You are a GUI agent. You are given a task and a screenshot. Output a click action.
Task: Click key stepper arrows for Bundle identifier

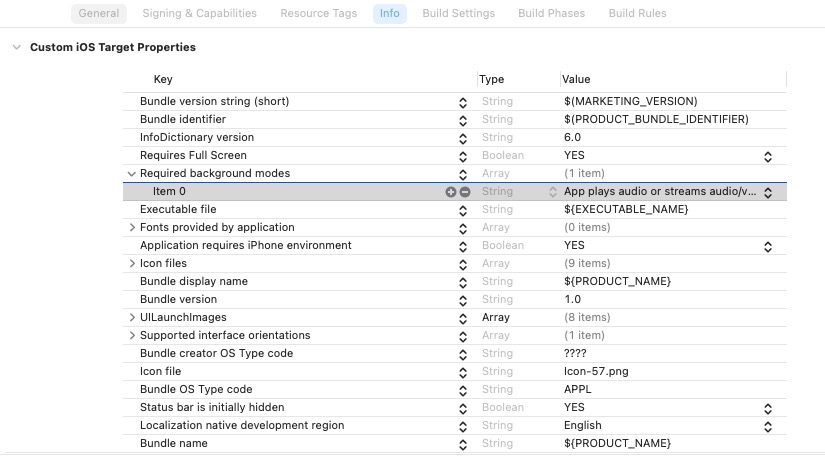point(463,120)
